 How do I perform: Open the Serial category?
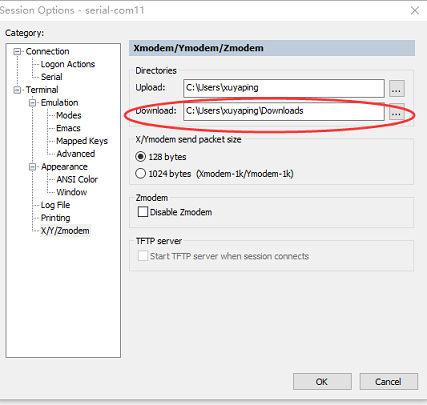tap(51, 77)
